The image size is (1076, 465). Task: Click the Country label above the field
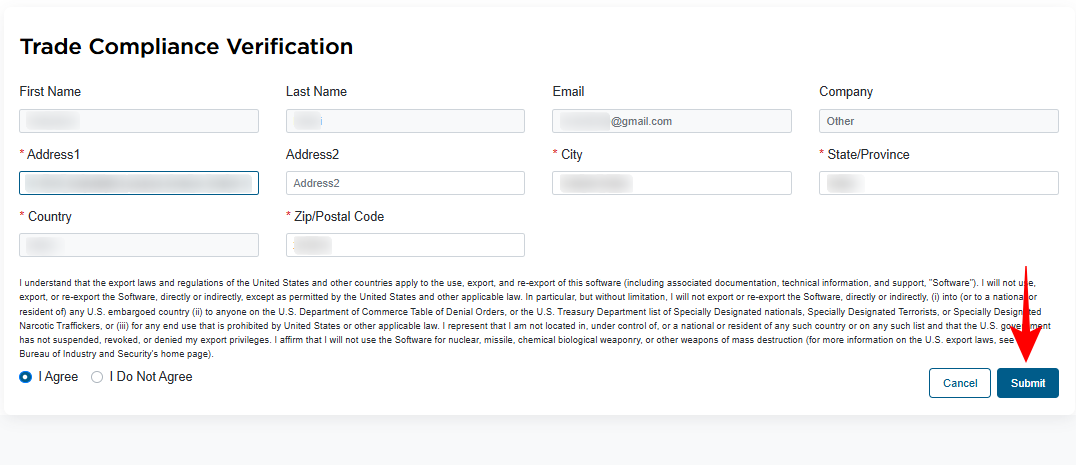point(49,217)
